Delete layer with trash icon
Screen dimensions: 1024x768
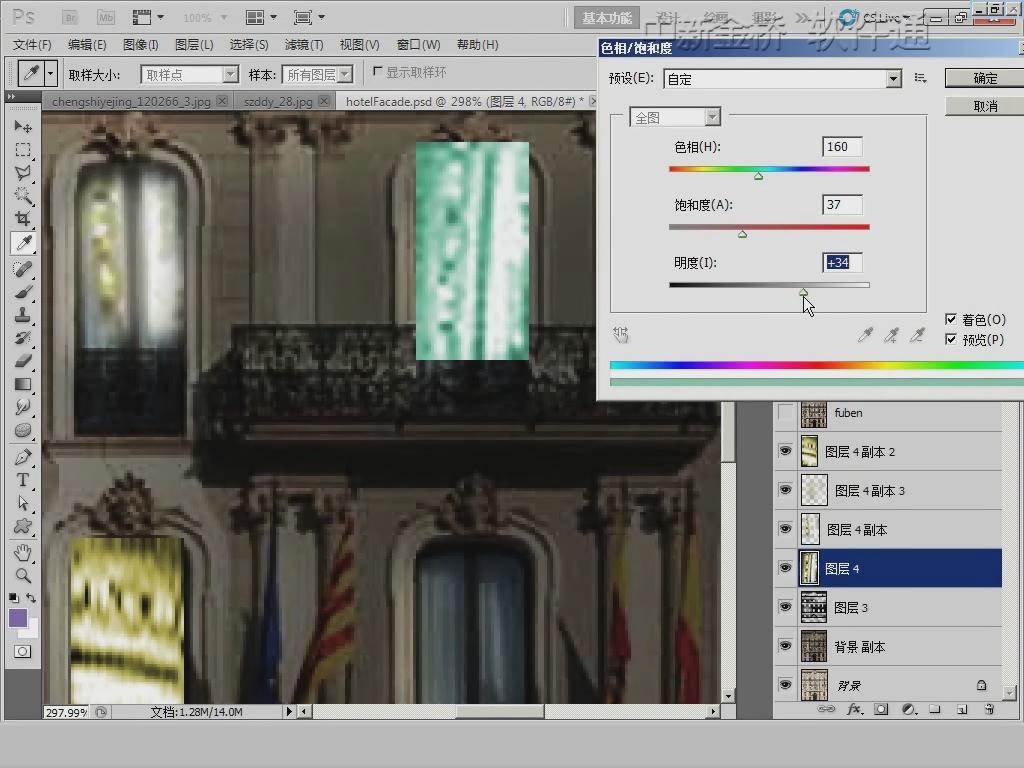point(989,709)
